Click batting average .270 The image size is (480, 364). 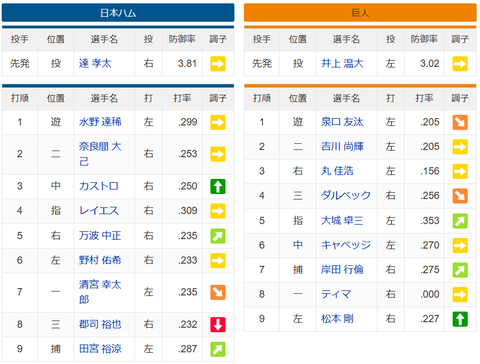pos(430,245)
